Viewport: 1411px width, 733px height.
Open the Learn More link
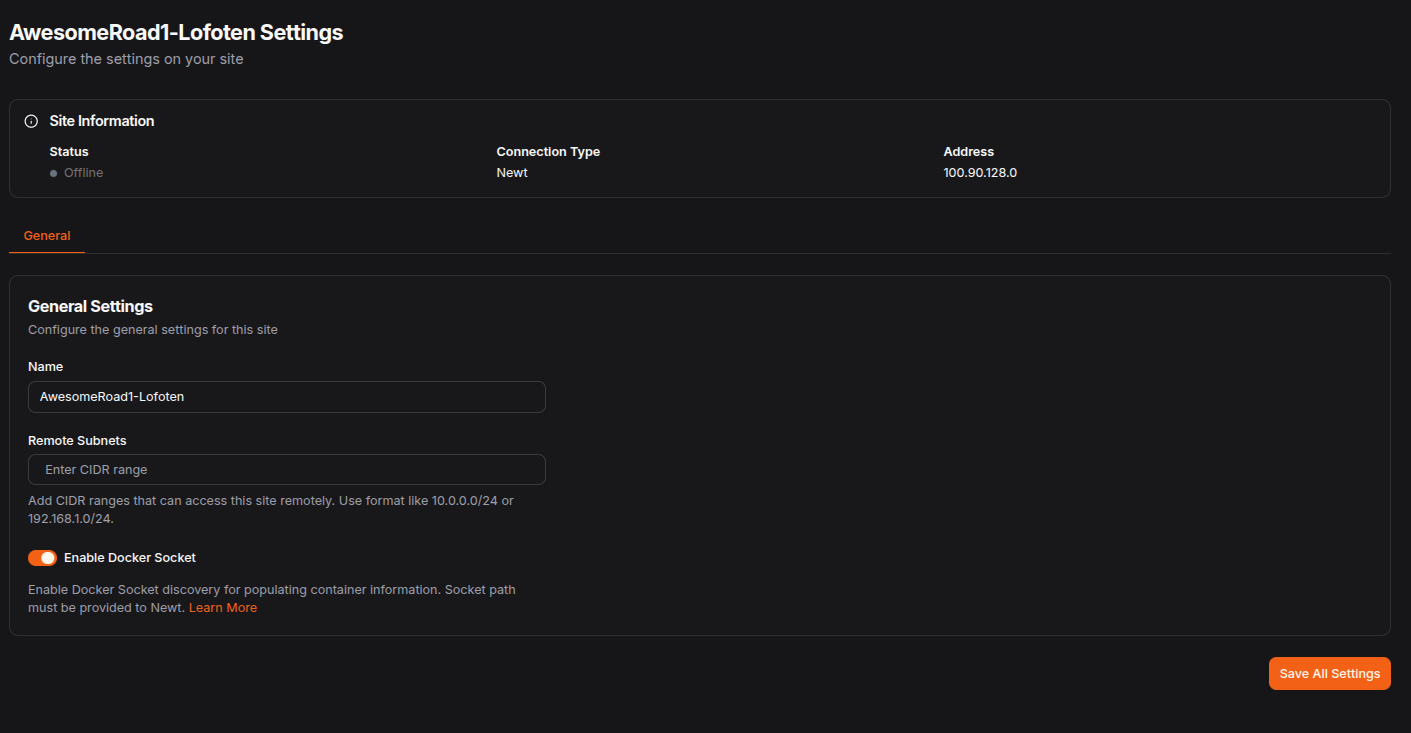click(x=223, y=608)
